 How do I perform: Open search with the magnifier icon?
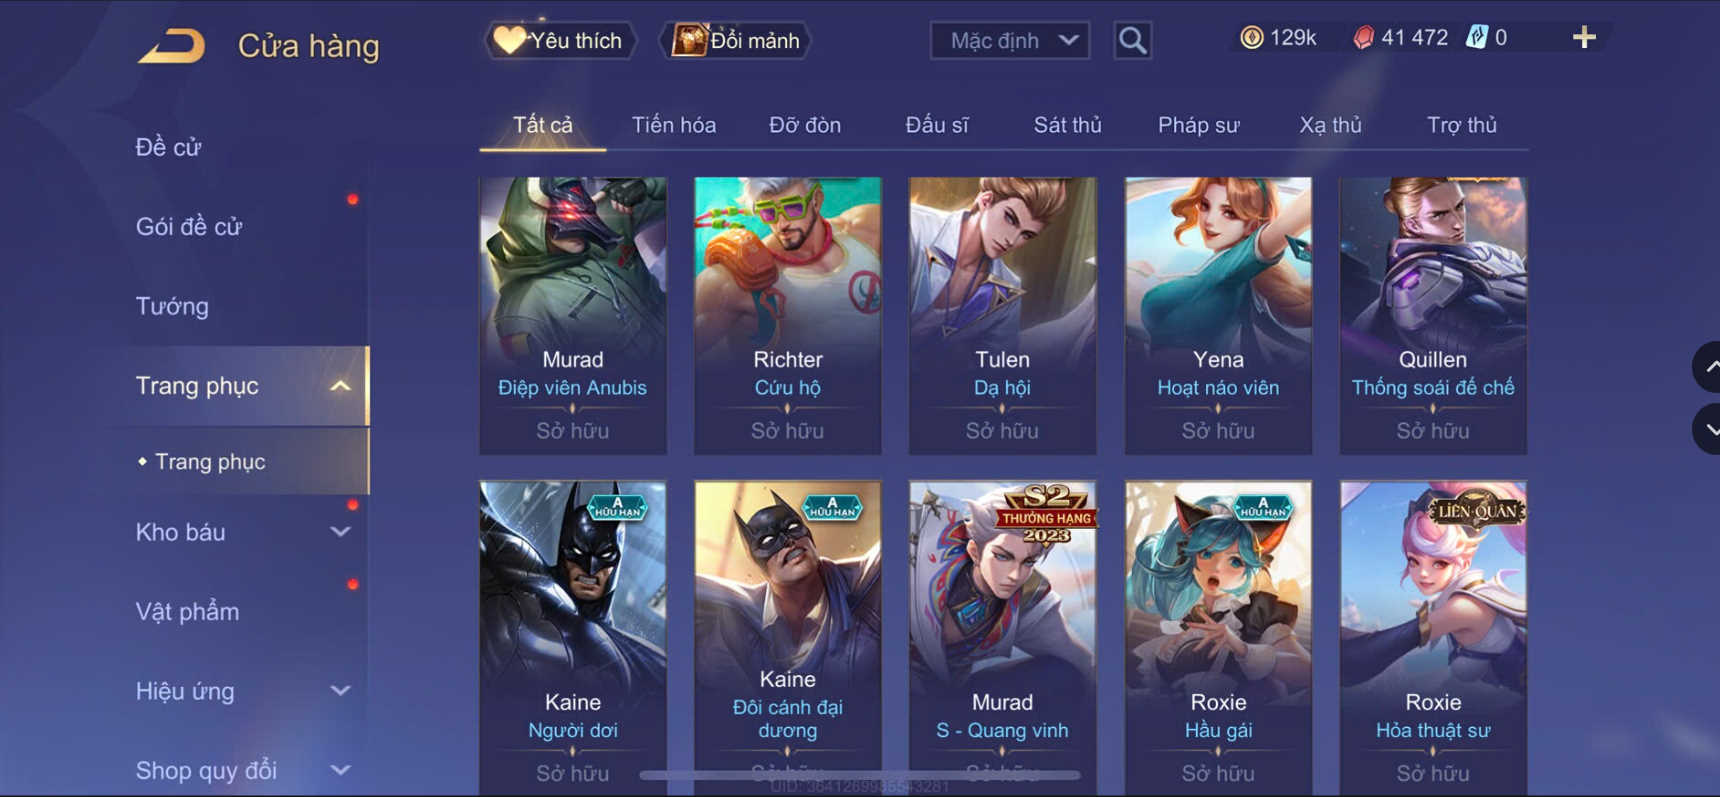pyautogui.click(x=1132, y=41)
